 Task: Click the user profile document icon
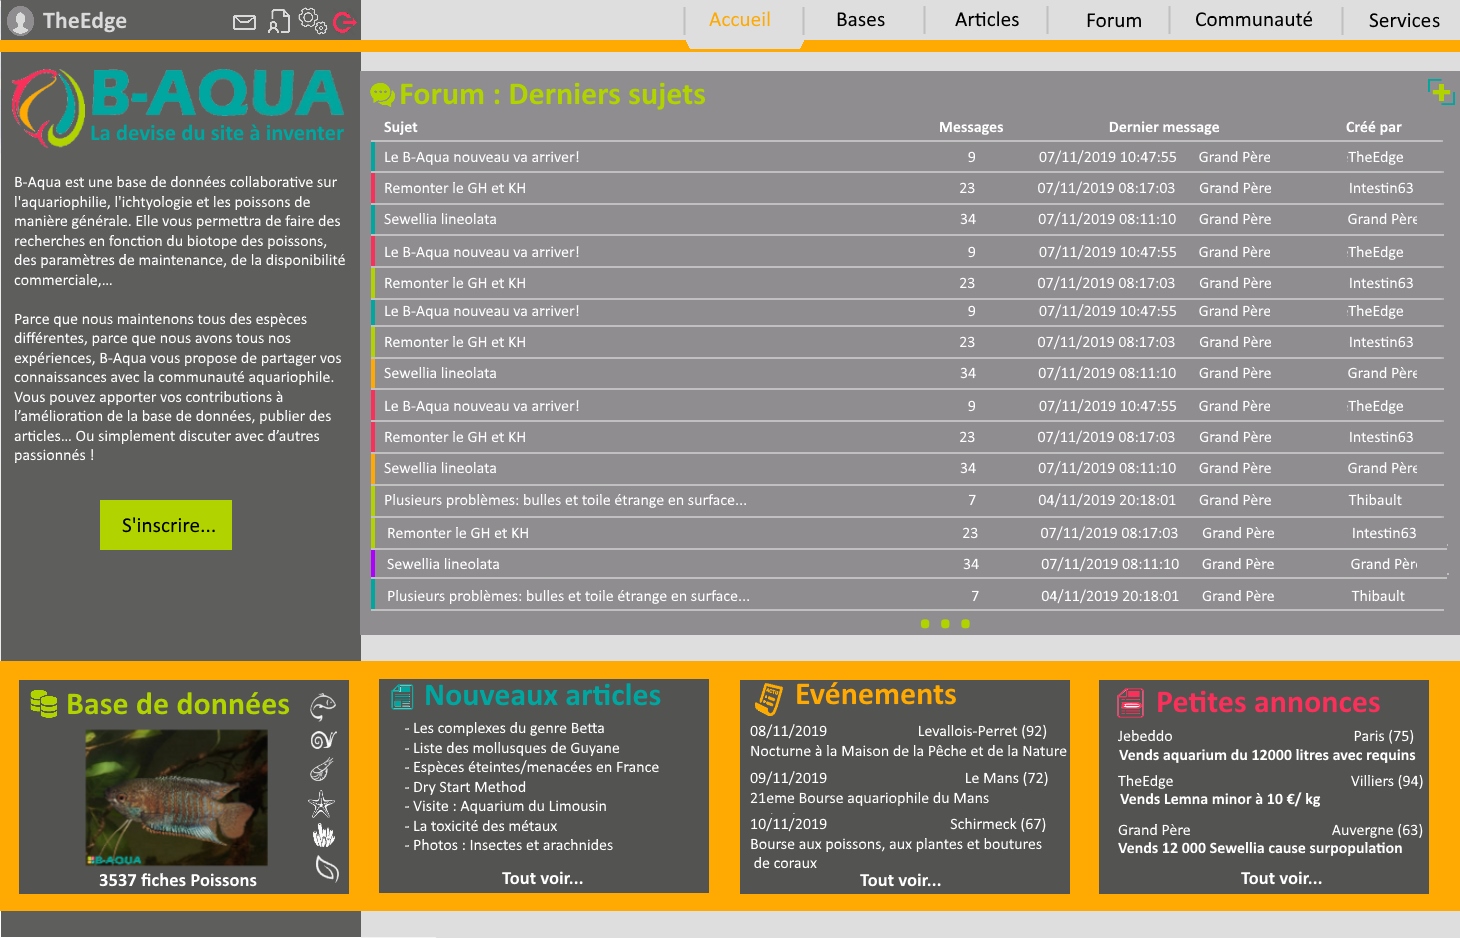(x=279, y=21)
